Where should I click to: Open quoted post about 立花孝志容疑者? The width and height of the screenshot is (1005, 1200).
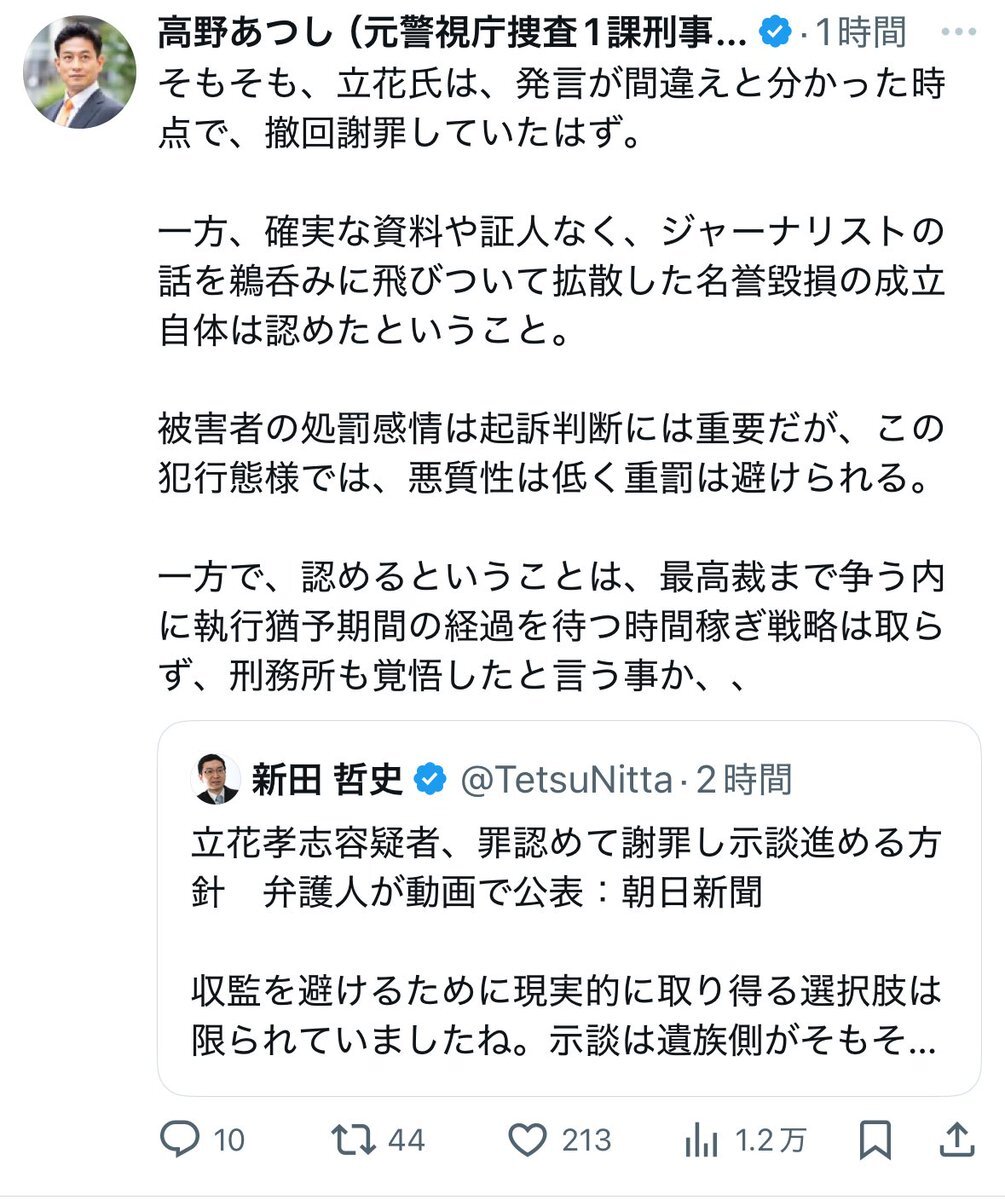(x=567, y=865)
